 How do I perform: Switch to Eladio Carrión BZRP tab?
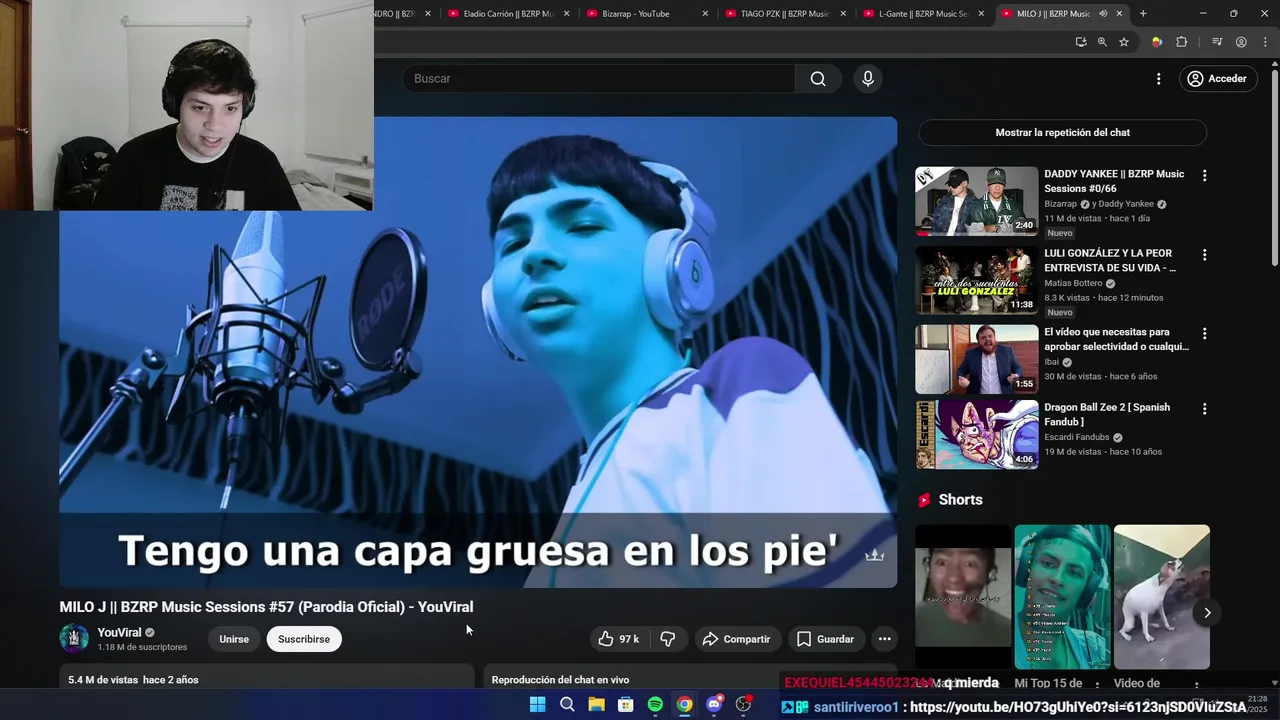(x=506, y=14)
